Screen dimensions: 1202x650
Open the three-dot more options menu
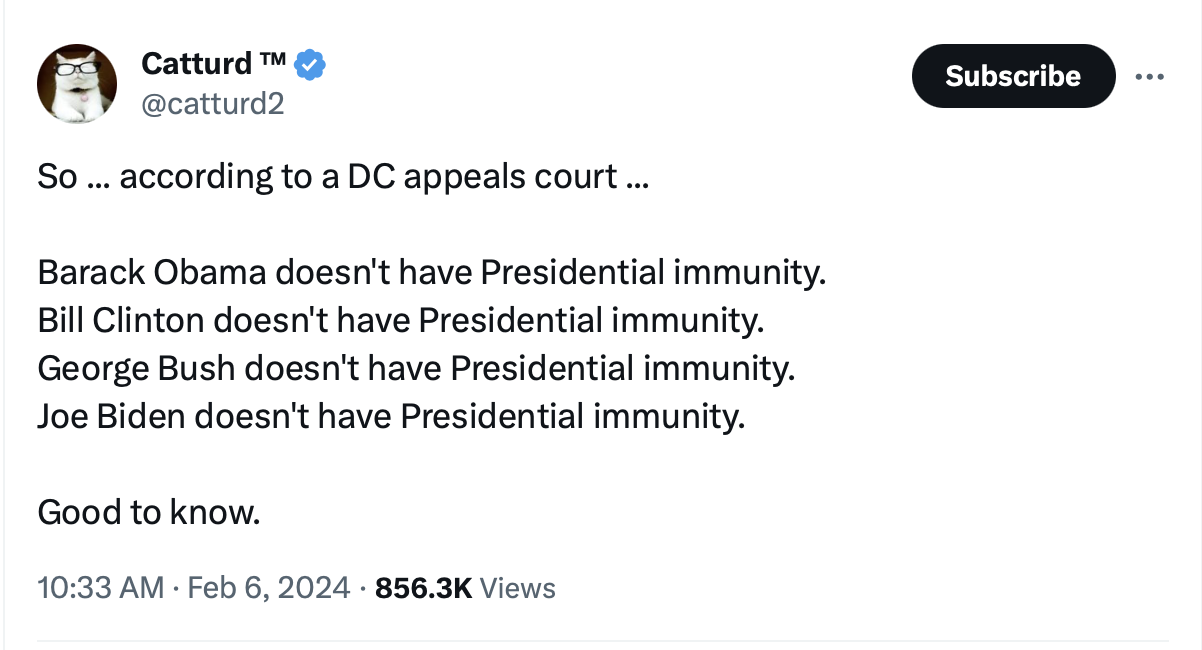[1149, 77]
